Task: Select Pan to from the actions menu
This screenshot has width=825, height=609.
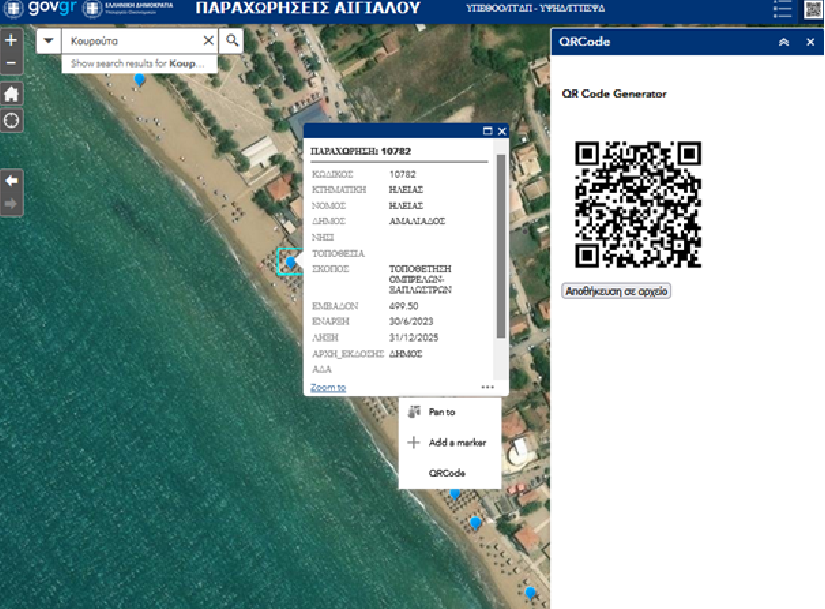Action: [450, 412]
